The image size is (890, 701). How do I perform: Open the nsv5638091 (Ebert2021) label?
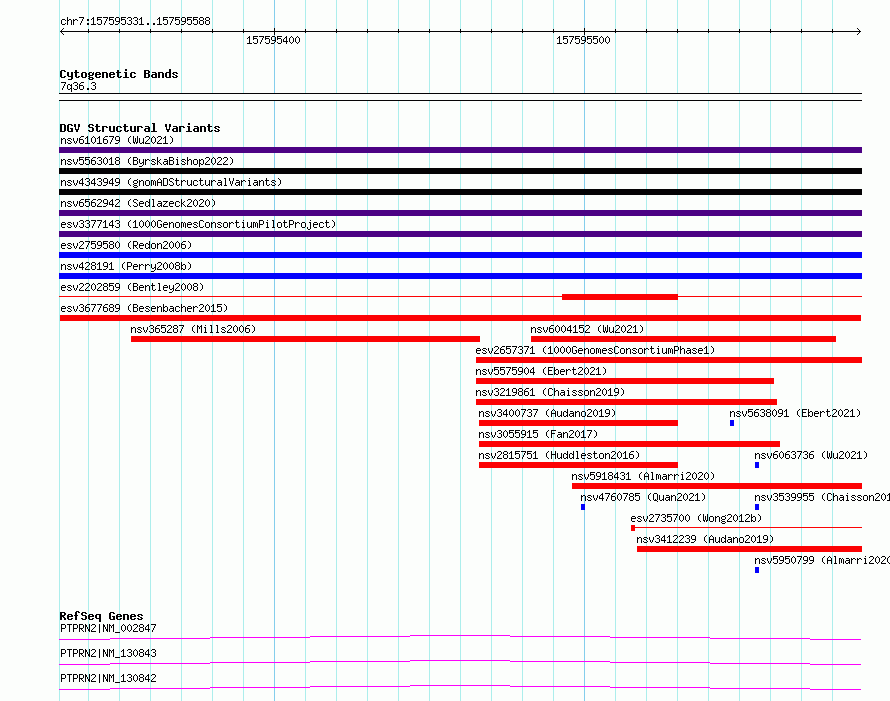click(x=795, y=413)
